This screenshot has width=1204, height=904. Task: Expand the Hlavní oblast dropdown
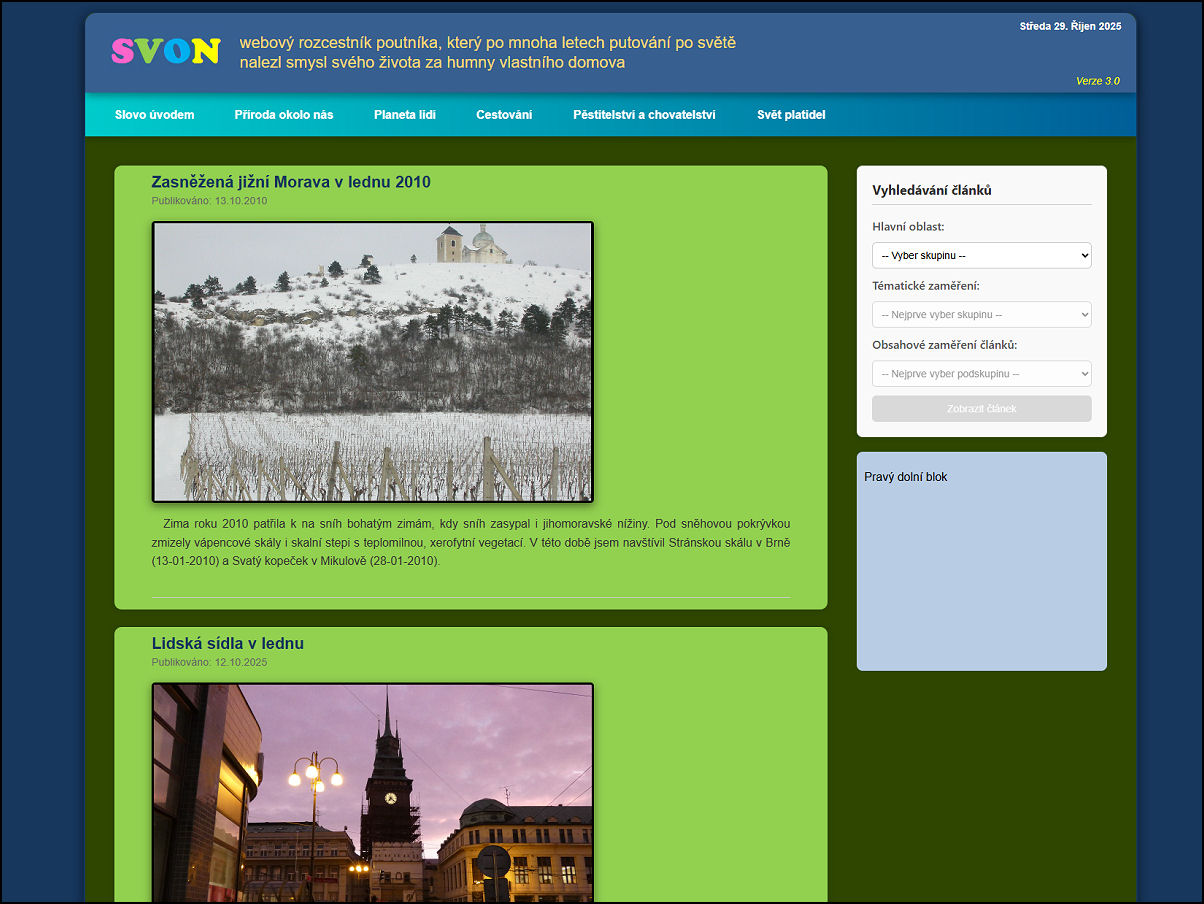(x=981, y=256)
